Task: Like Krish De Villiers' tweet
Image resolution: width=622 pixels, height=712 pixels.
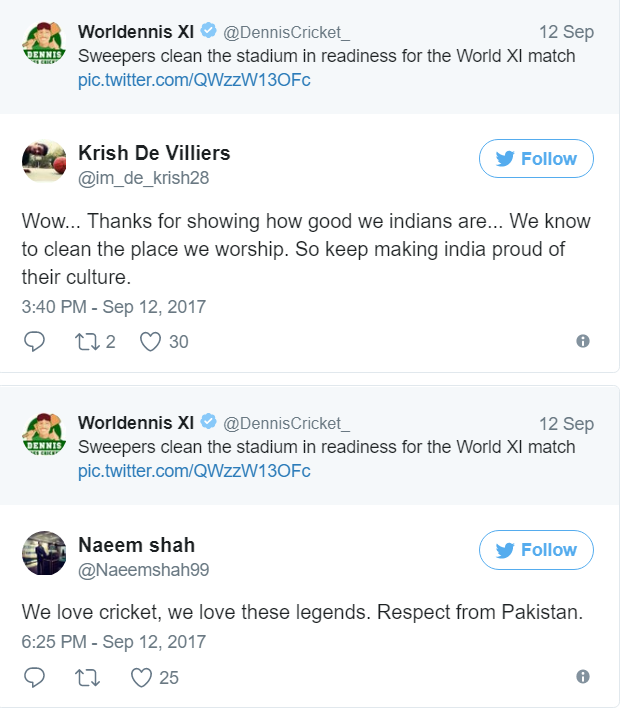Action: [x=151, y=342]
